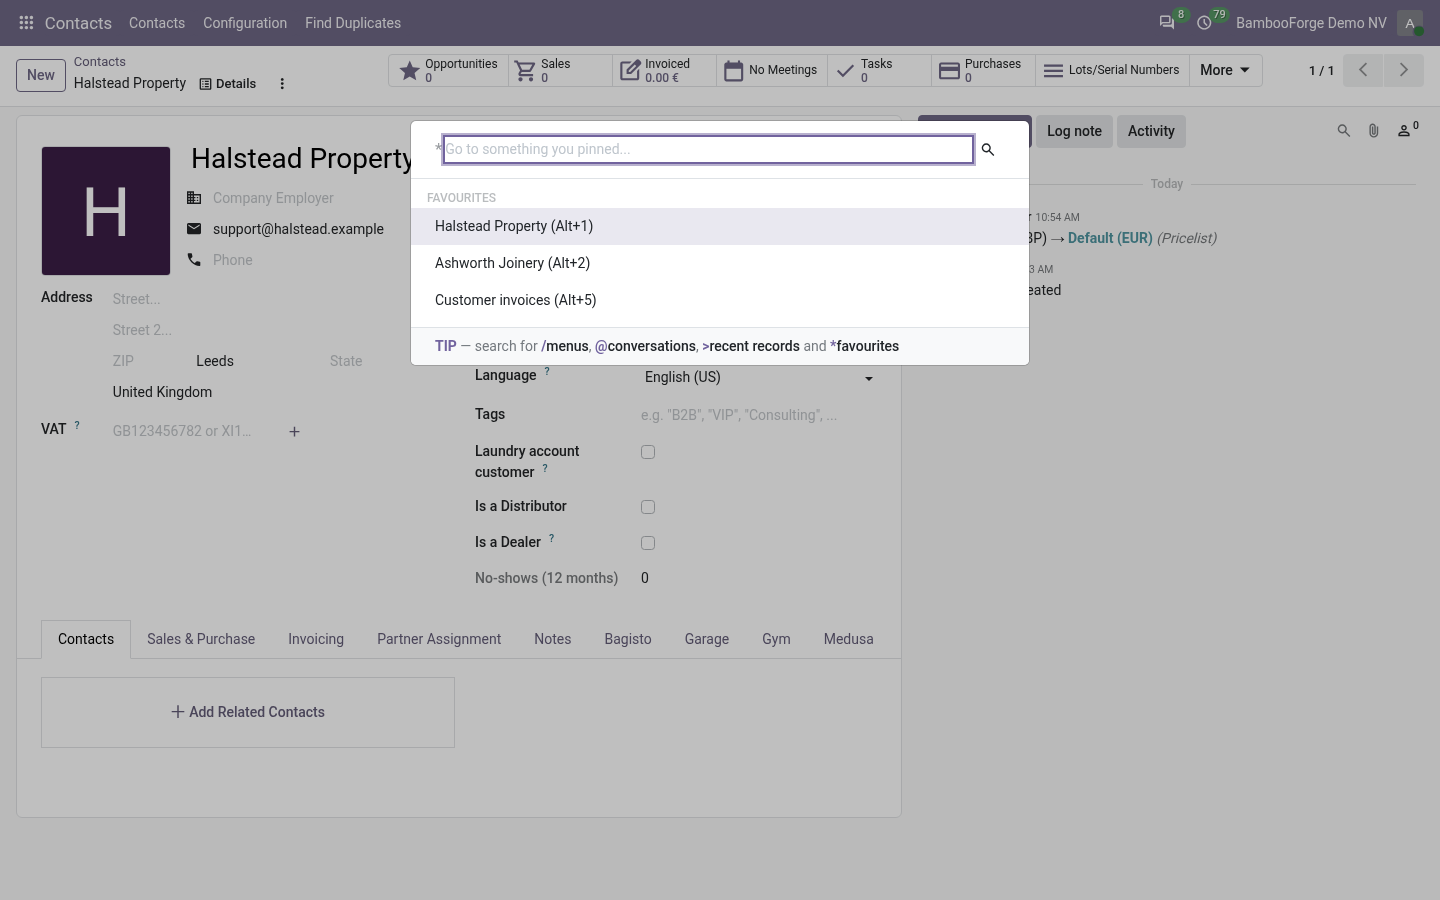Go to the previous record arrow

(1363, 70)
